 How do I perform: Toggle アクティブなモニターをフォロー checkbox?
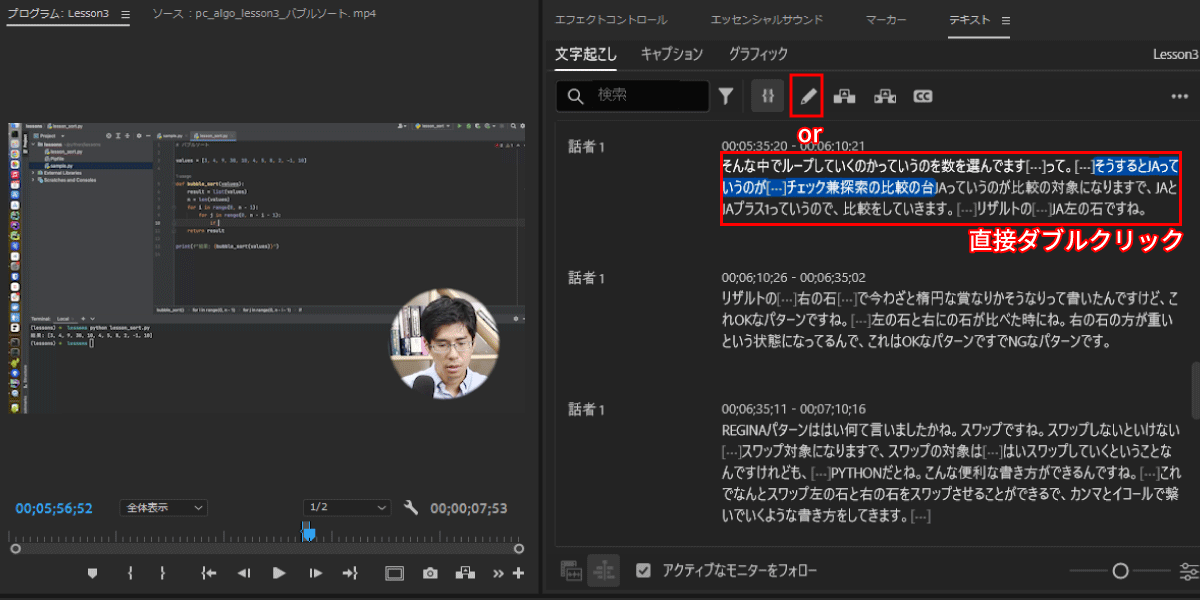coord(644,570)
